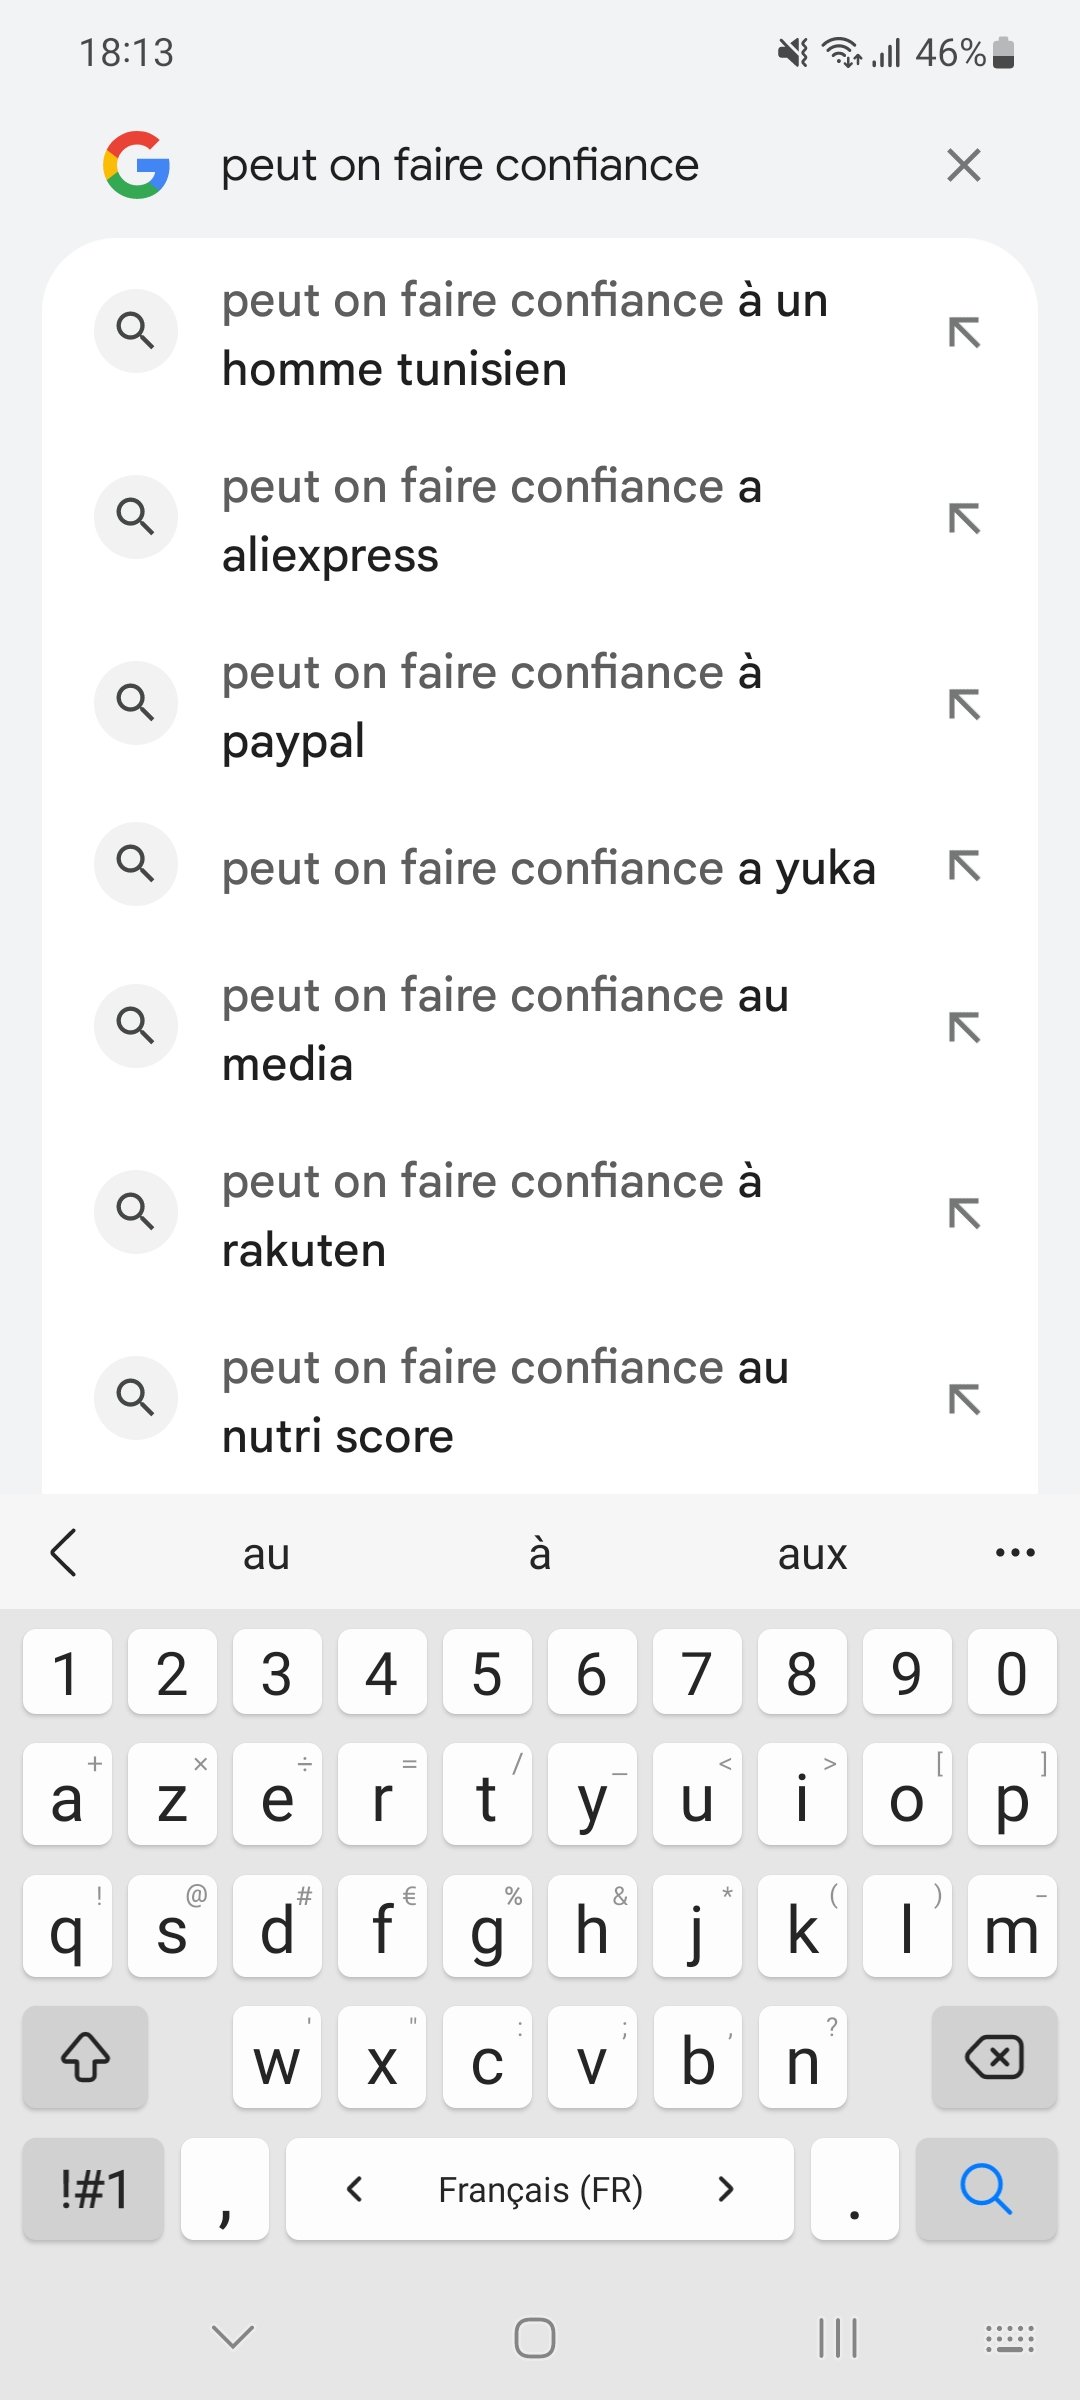1080x2400 pixels.
Task: Tap the magnifier icon beside 'a yuka'
Action: point(136,864)
